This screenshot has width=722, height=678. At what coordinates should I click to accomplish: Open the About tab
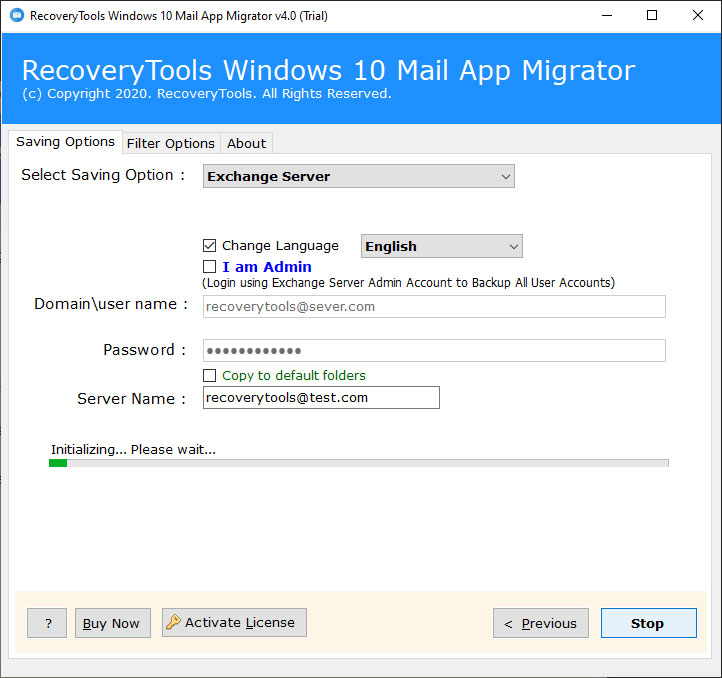(246, 144)
